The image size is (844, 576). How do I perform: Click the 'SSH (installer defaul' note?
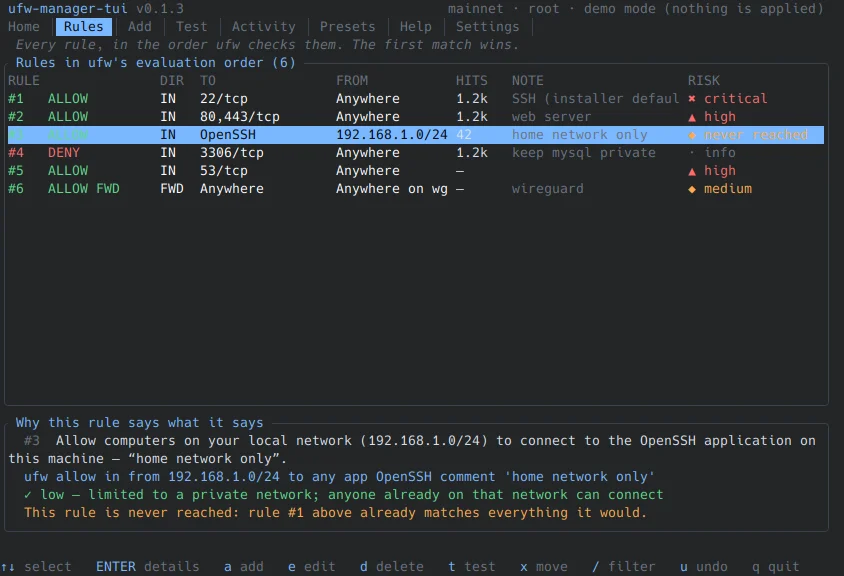(595, 99)
